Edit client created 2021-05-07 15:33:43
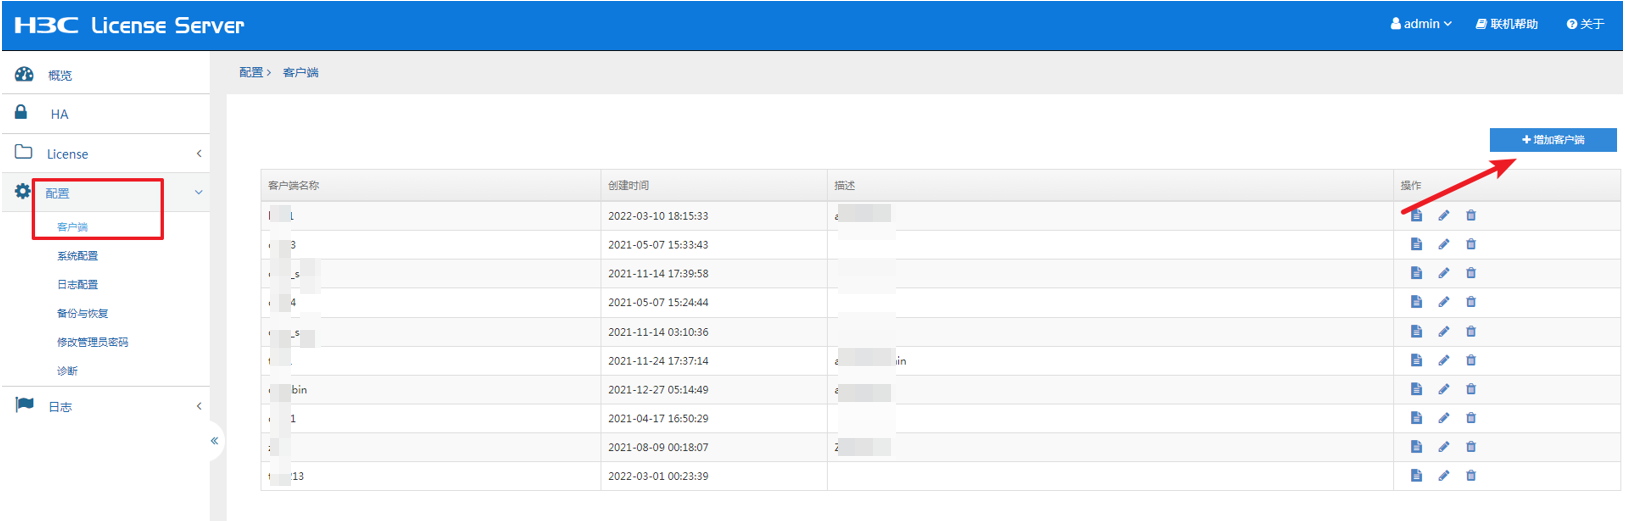 pos(1444,244)
